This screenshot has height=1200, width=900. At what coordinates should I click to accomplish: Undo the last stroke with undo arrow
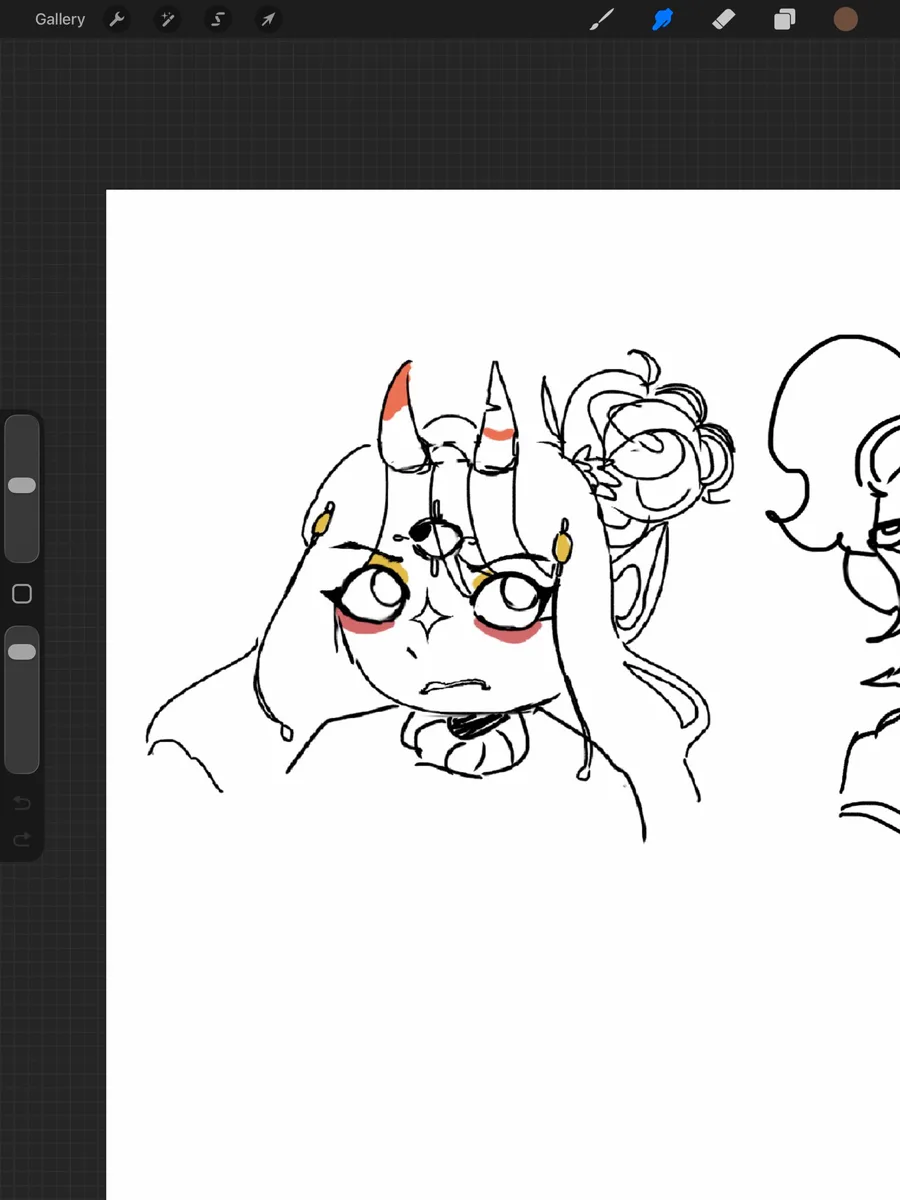pos(22,804)
